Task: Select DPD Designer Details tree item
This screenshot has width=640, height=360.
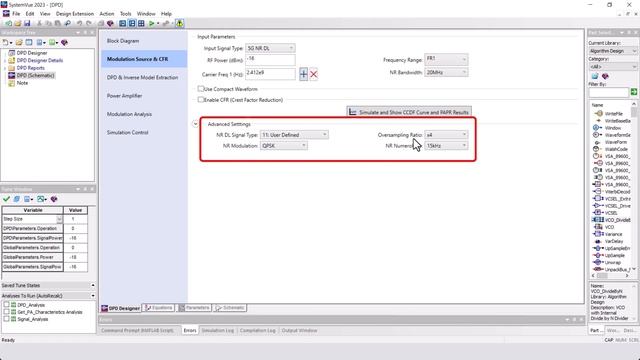Action: 40,60
